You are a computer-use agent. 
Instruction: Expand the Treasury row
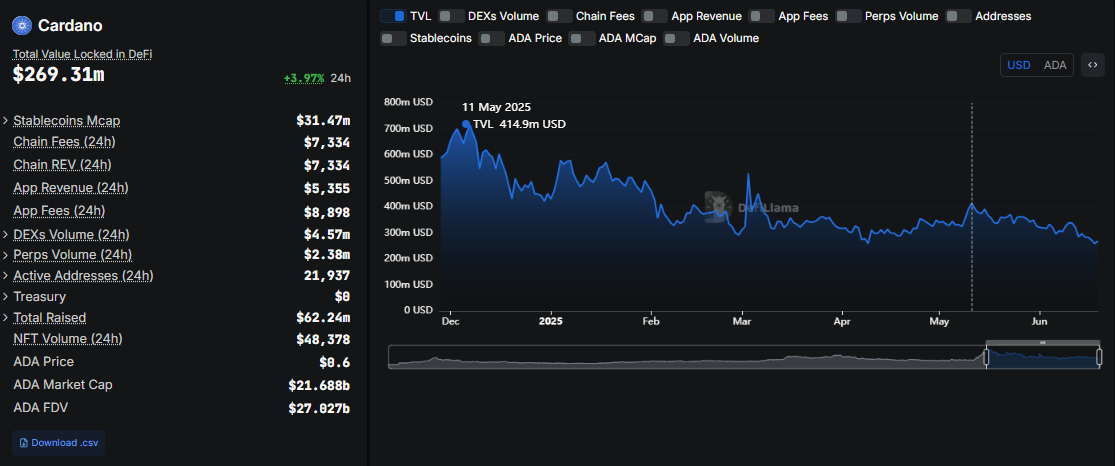pyautogui.click(x=6, y=297)
